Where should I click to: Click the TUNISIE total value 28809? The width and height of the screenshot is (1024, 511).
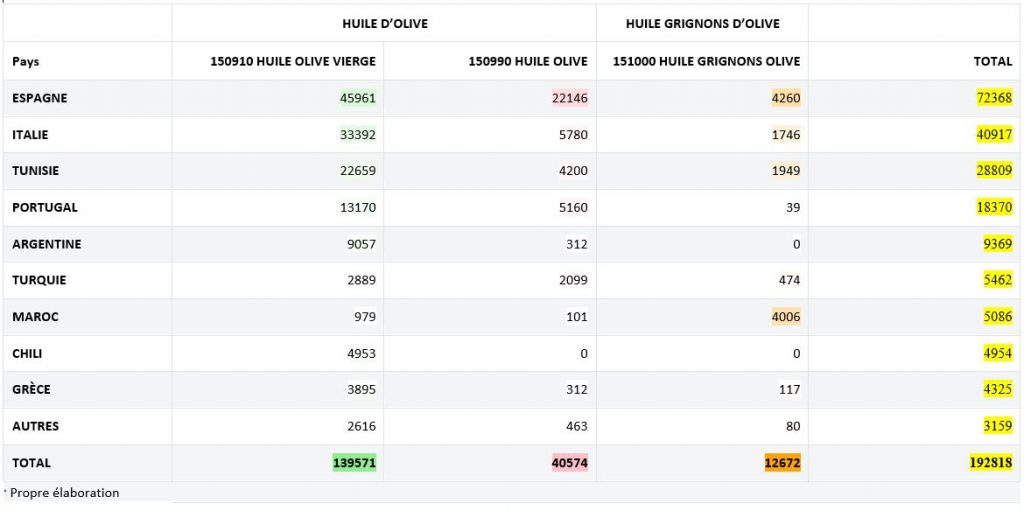[x=993, y=171]
